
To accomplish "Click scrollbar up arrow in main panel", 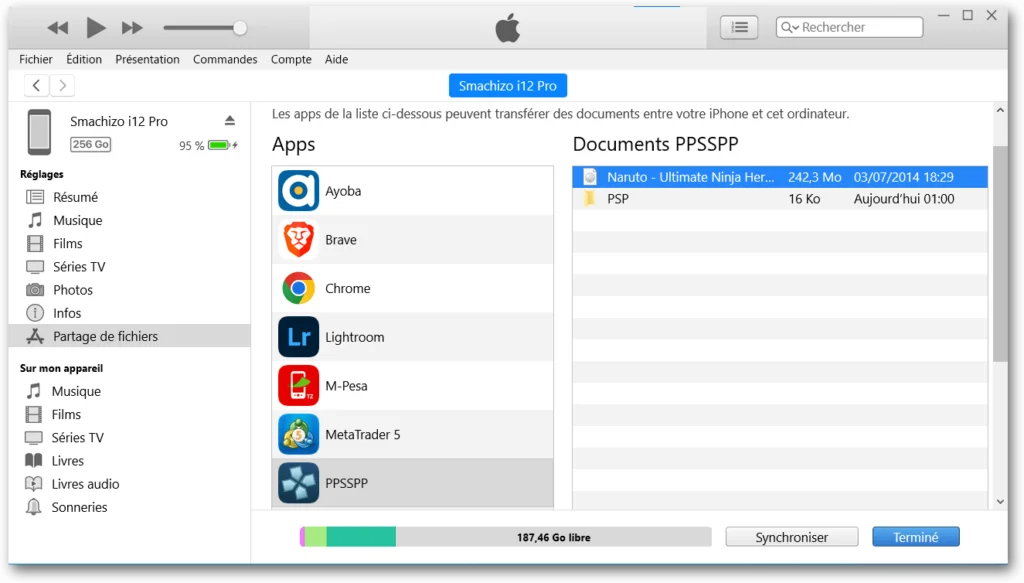I will point(1000,110).
